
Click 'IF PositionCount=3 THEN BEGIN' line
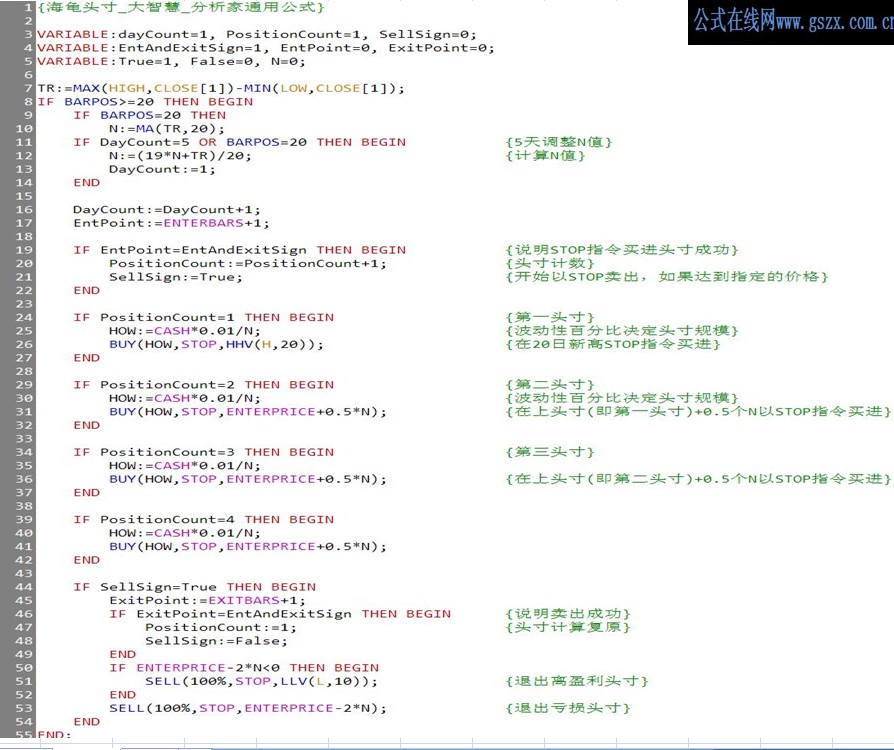coord(204,452)
